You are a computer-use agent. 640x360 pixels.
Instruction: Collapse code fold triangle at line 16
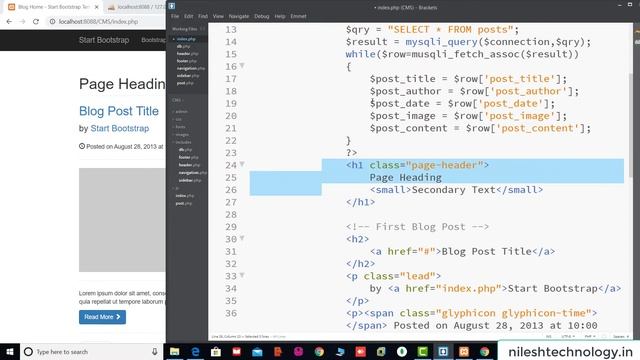(242, 65)
